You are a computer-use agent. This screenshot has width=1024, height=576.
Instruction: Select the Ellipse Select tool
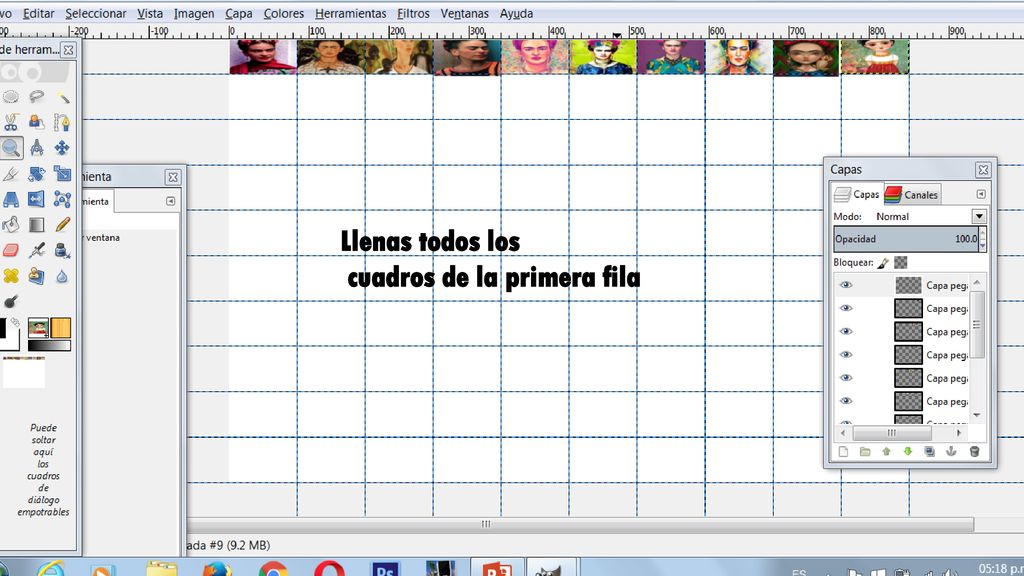coord(11,97)
